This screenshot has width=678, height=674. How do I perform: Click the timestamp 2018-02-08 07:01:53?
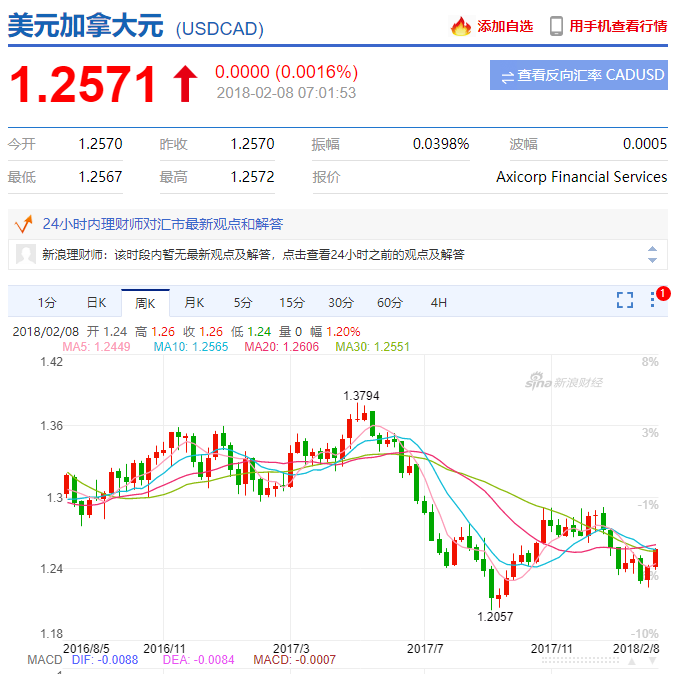point(286,93)
